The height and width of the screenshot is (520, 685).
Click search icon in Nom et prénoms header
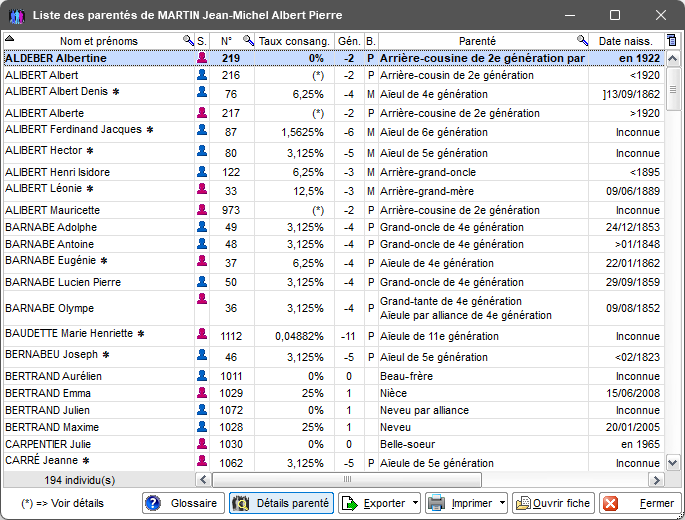point(188,41)
